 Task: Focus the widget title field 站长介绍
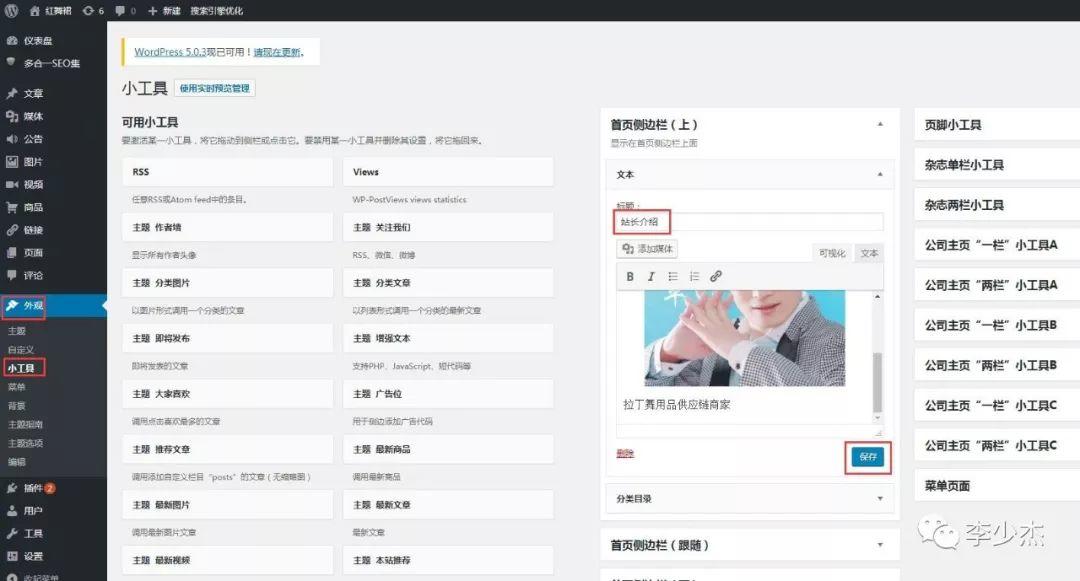click(749, 222)
